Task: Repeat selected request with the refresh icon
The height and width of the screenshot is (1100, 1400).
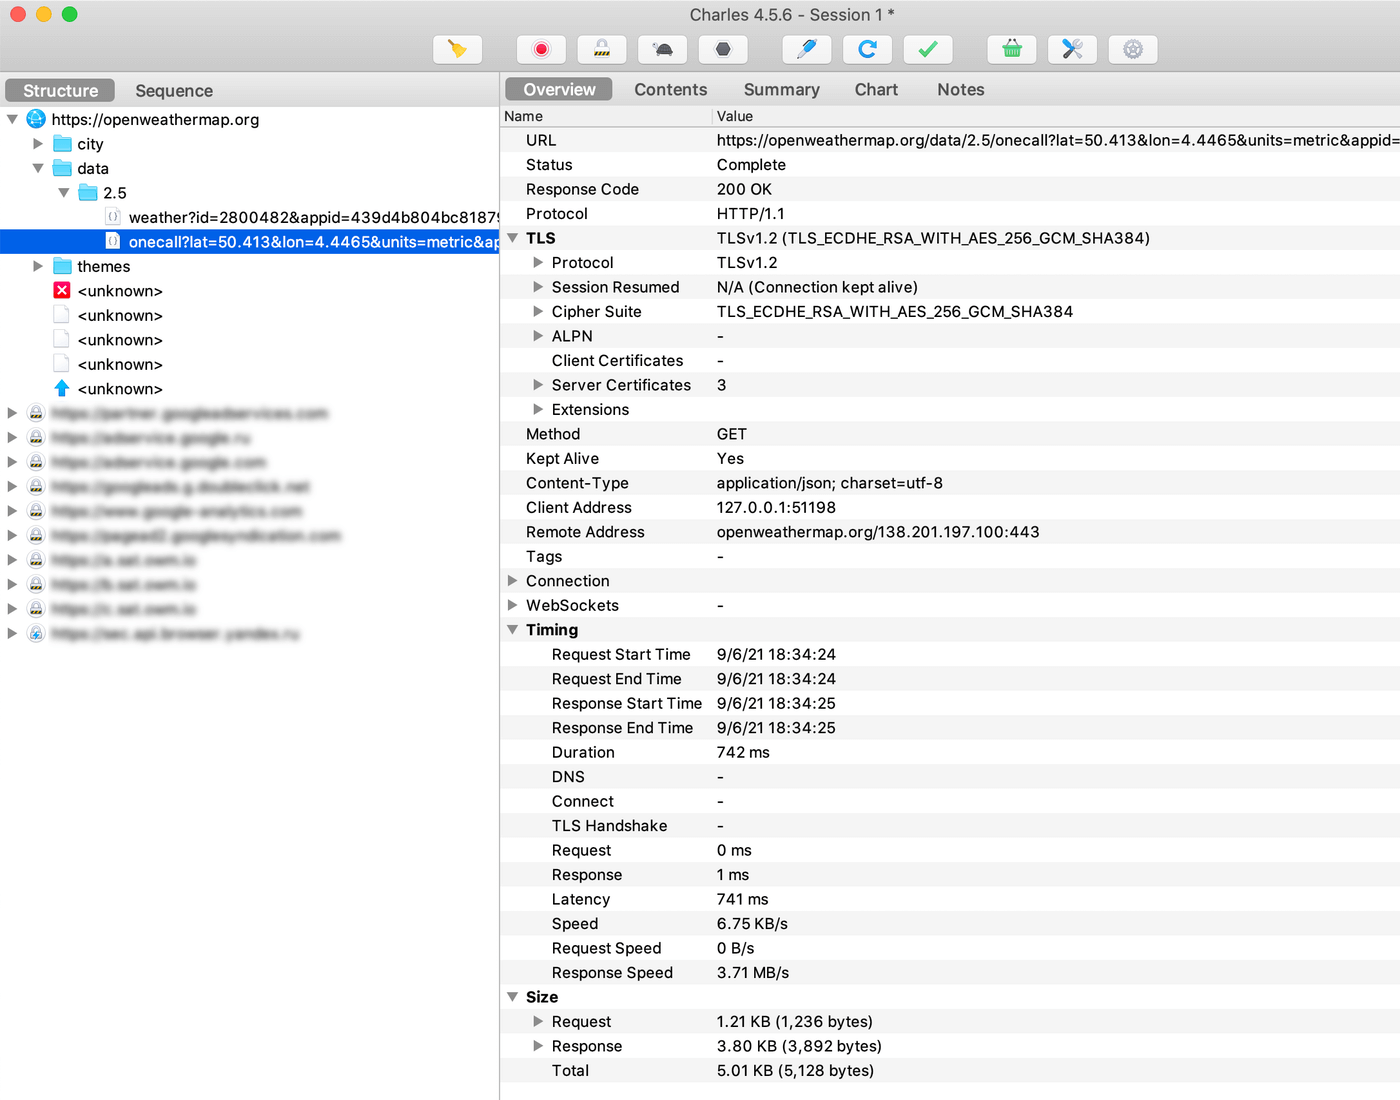Action: point(868,49)
